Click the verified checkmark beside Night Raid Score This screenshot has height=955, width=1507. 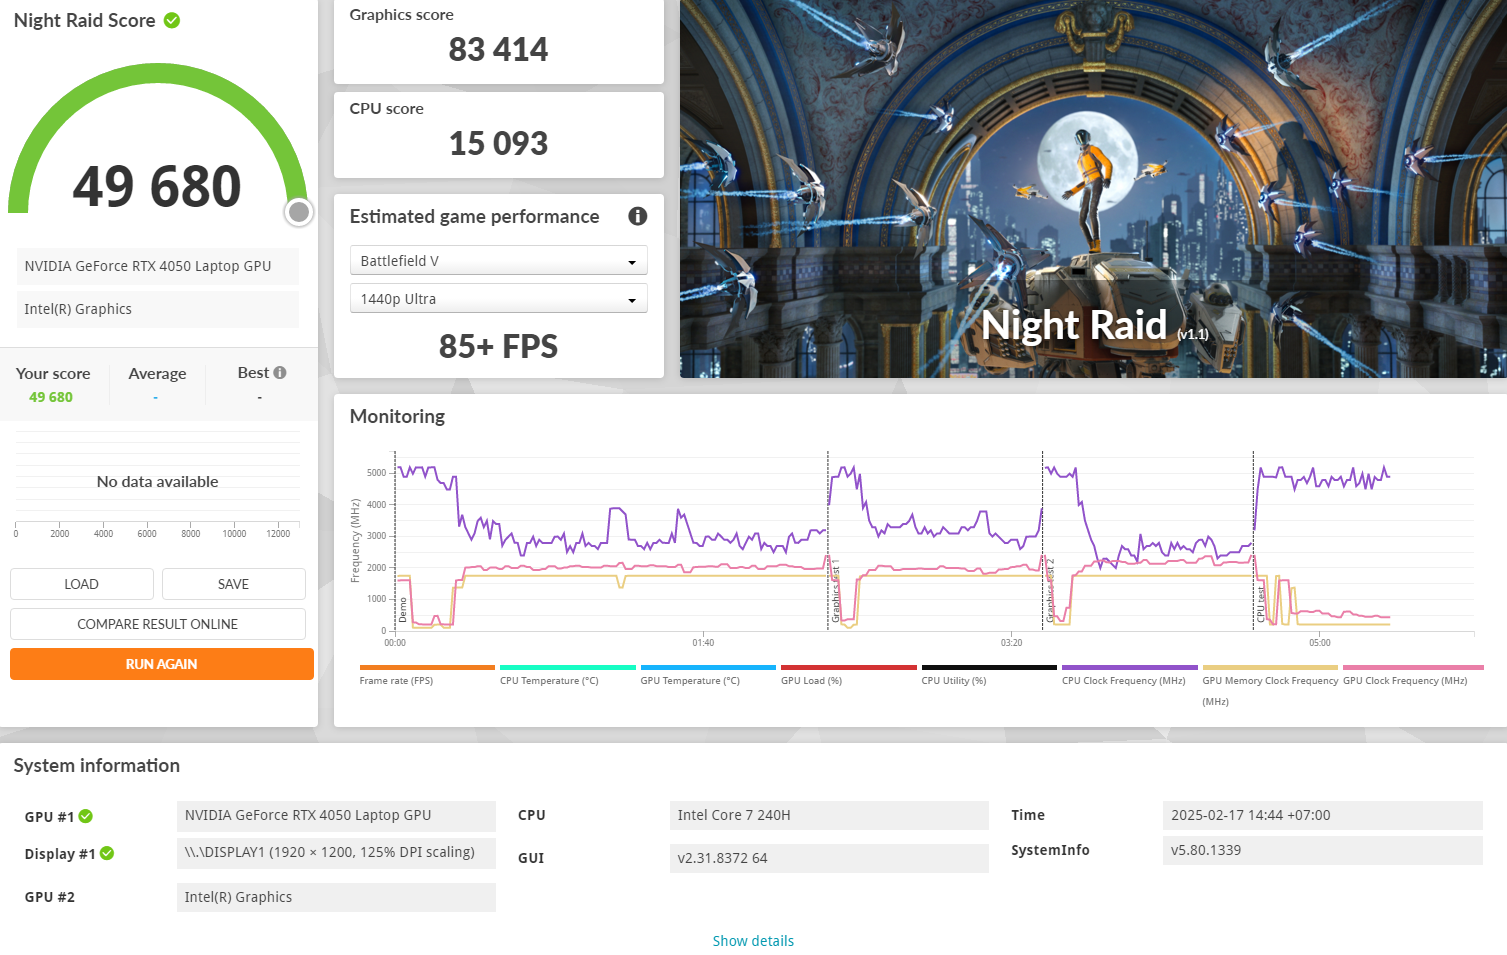click(173, 20)
